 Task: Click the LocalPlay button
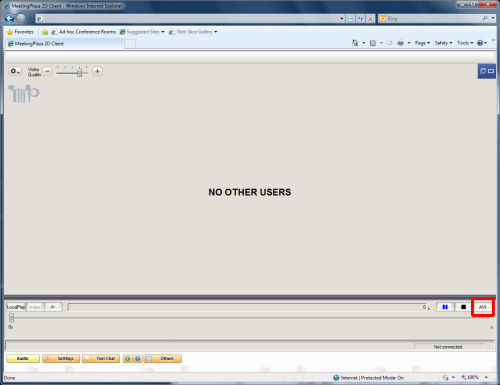16,307
